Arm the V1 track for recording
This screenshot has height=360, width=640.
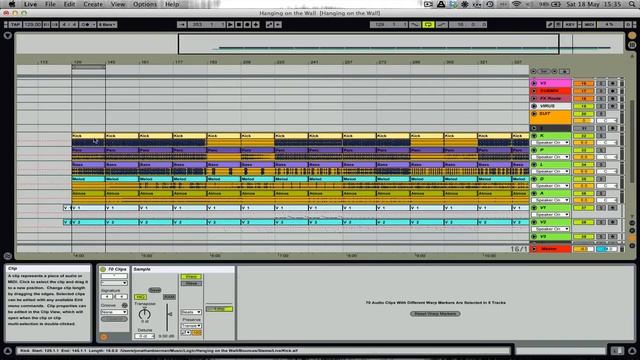(612, 83)
